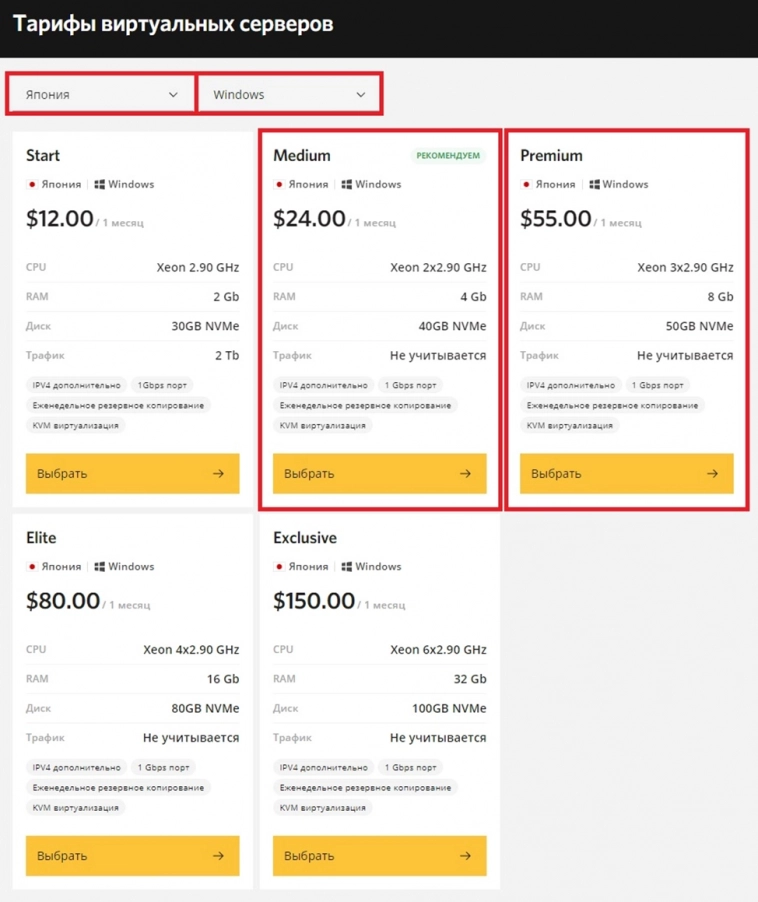Click Выбрать button for Start plan
758x902 pixels.
pos(132,474)
